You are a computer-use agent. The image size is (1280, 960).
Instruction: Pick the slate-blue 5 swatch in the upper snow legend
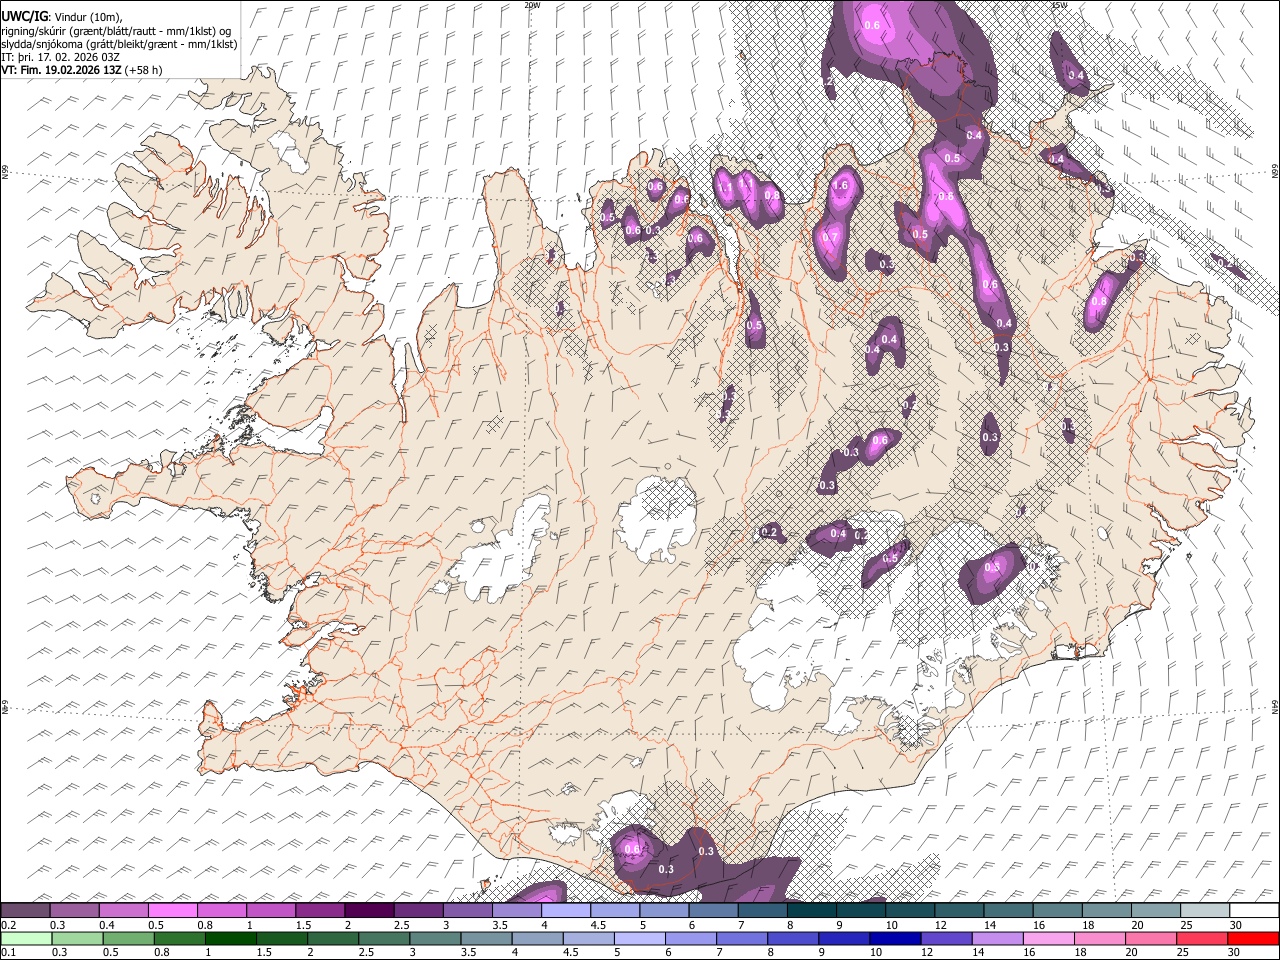pos(664,910)
